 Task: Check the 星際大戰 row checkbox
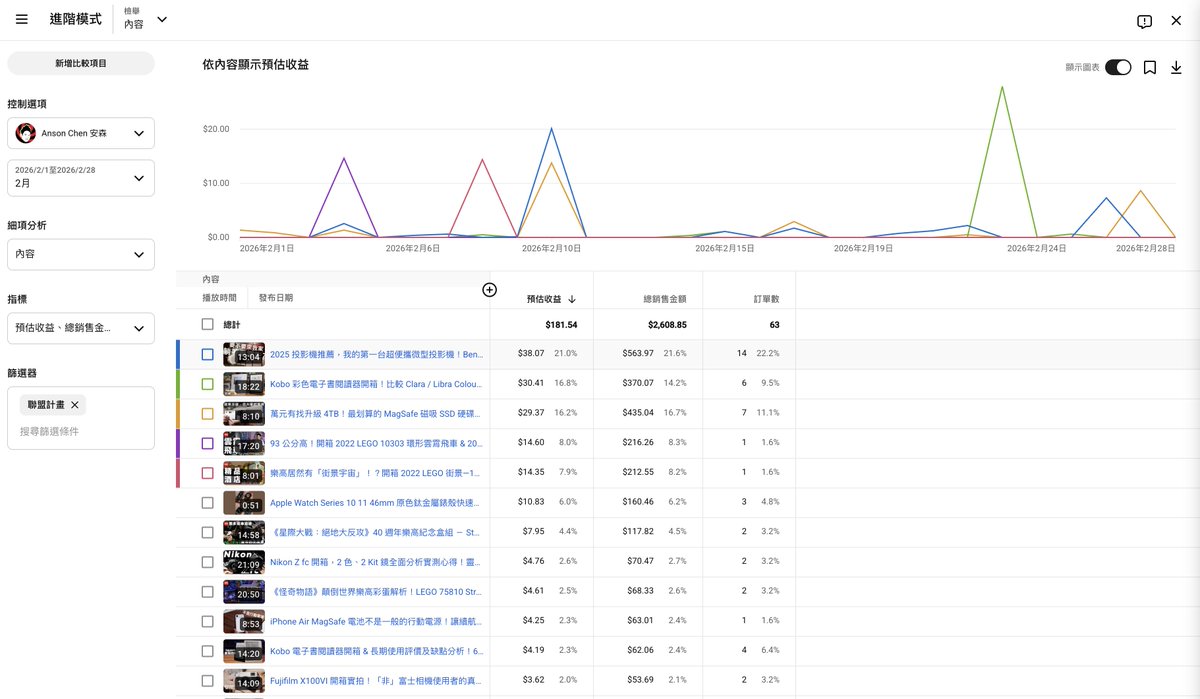click(x=207, y=532)
